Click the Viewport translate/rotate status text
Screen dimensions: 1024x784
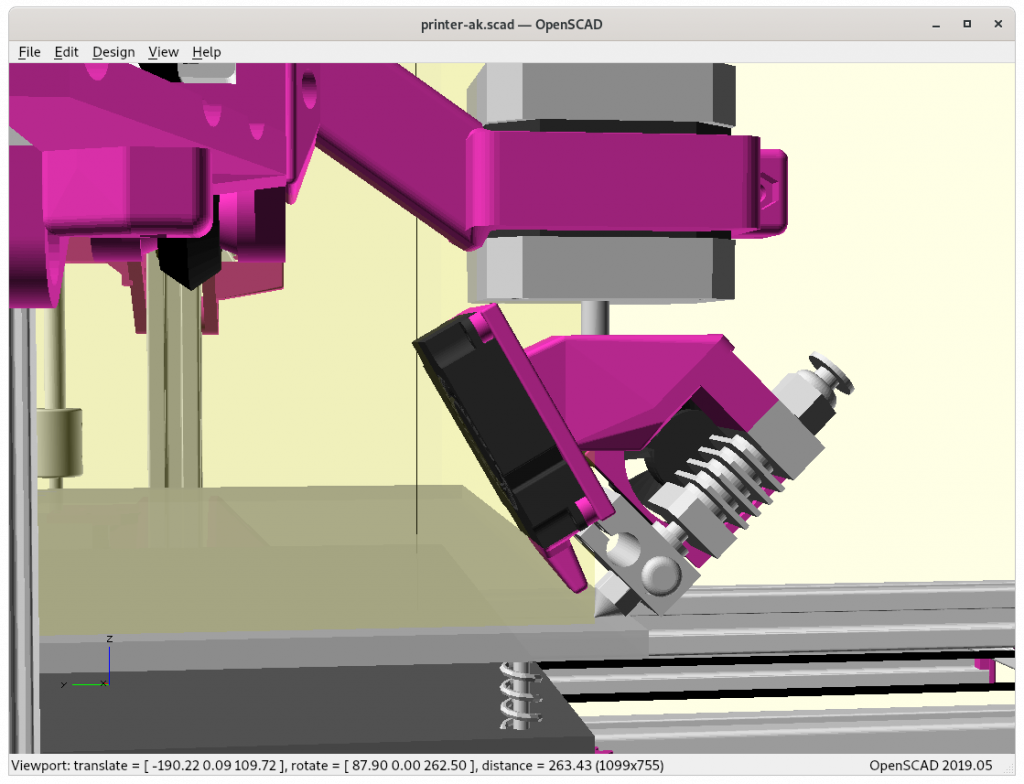click(x=337, y=765)
